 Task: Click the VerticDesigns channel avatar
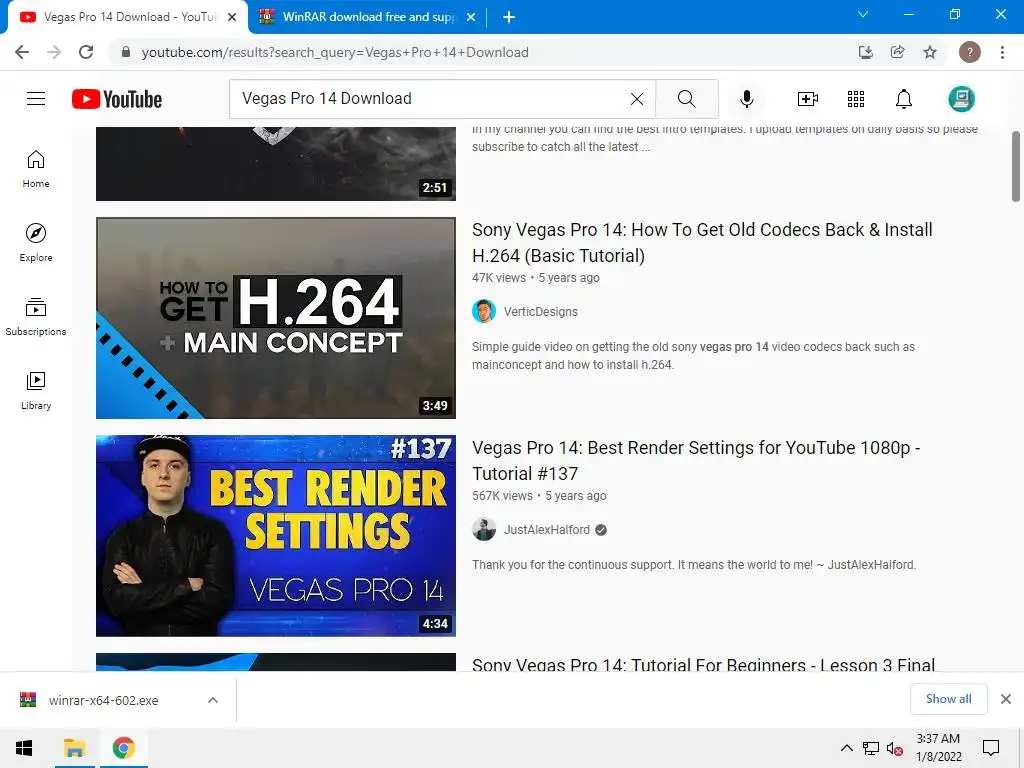coord(484,312)
